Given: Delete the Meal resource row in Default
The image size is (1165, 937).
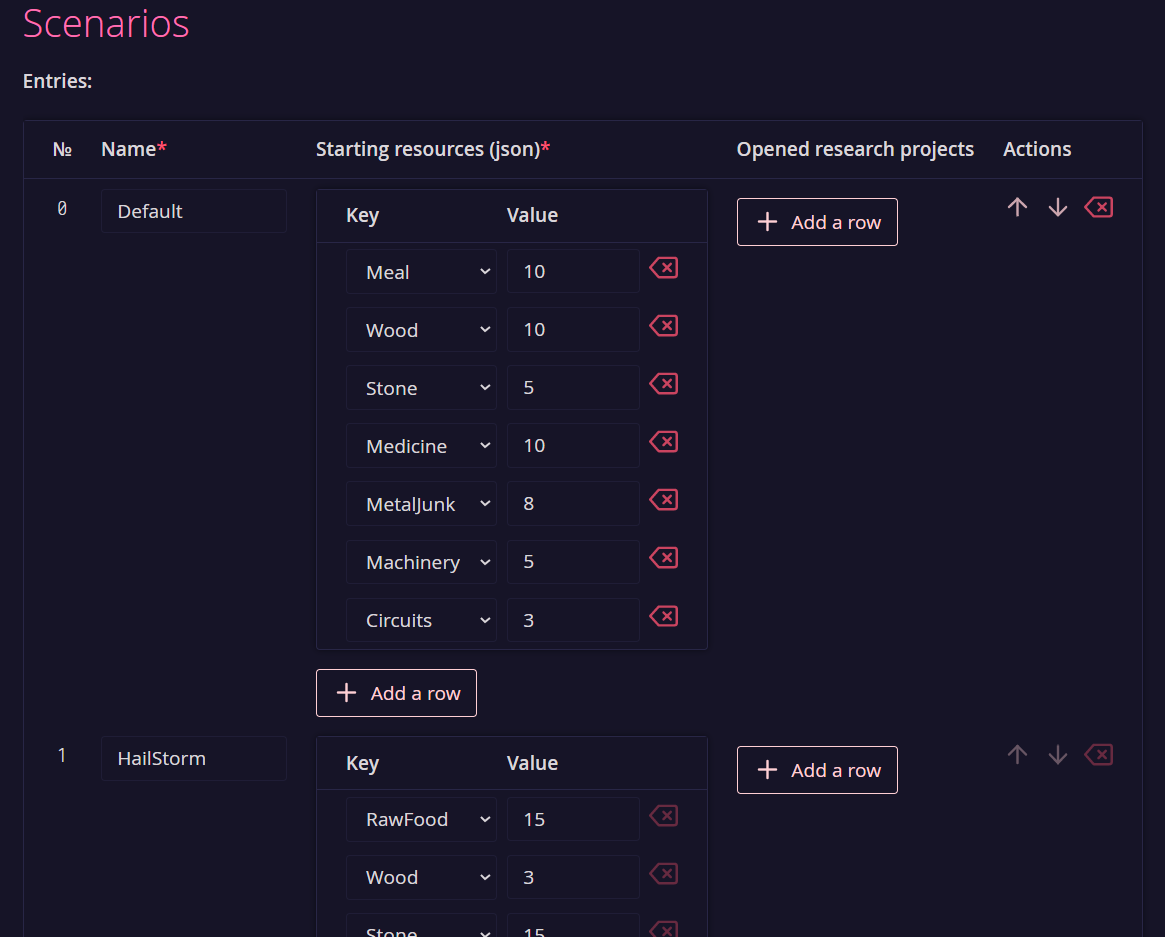Looking at the screenshot, I should 663,268.
